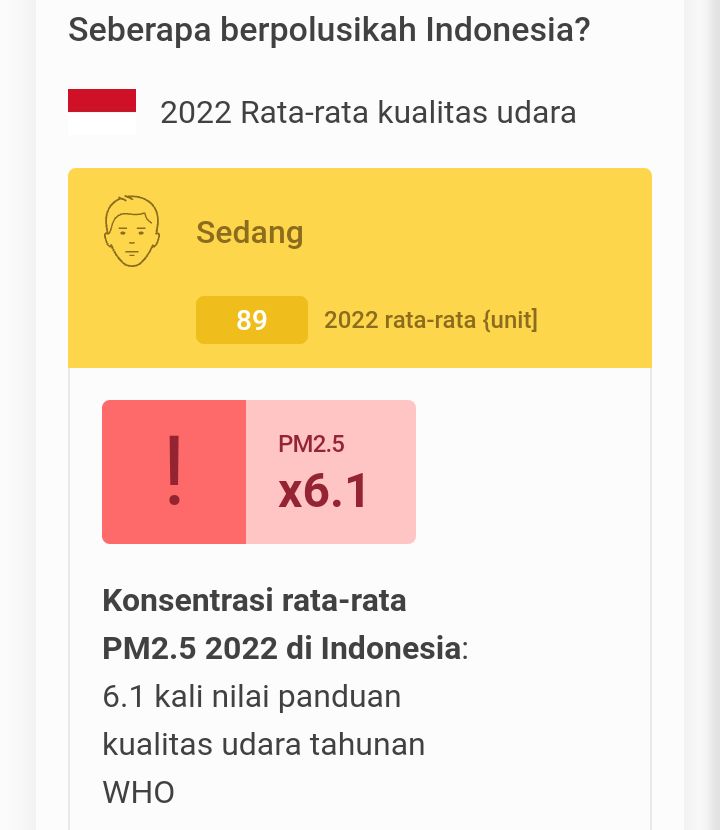Viewport: 720px width, 830px height.
Task: Click the 'Seberapa berpolusikah Indonesia?' heading
Action: point(329,29)
